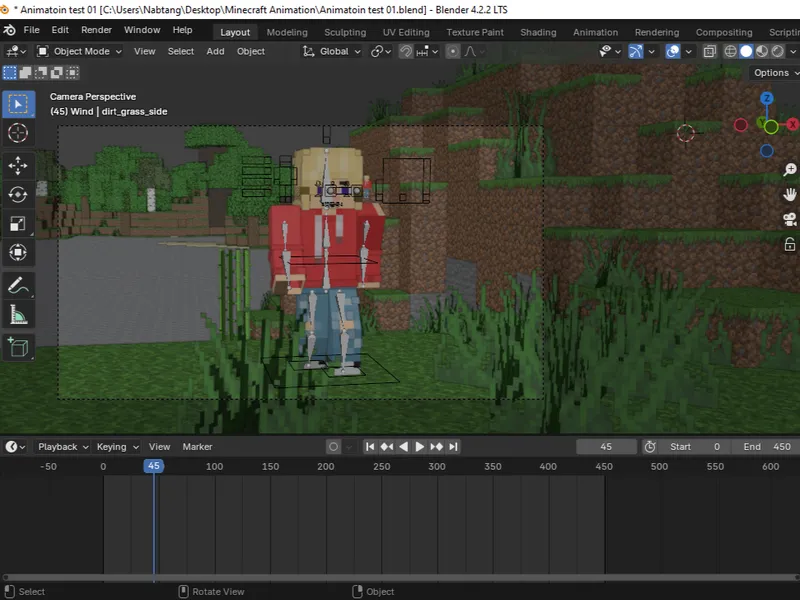Activate the Move tool
The height and width of the screenshot is (600, 800).
(18, 165)
